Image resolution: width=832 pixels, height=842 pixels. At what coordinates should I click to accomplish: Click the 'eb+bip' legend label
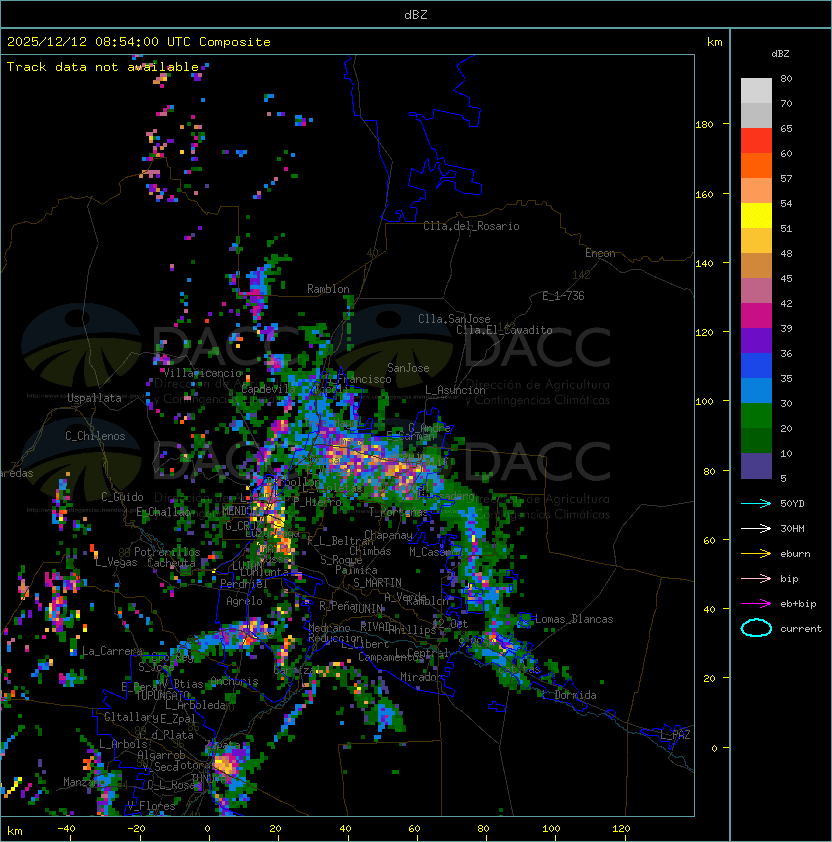(x=798, y=604)
